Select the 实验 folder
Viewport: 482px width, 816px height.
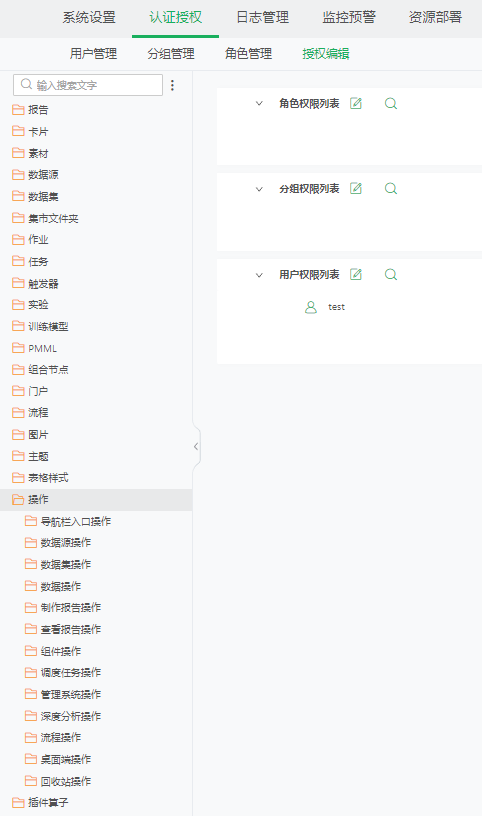point(38,304)
